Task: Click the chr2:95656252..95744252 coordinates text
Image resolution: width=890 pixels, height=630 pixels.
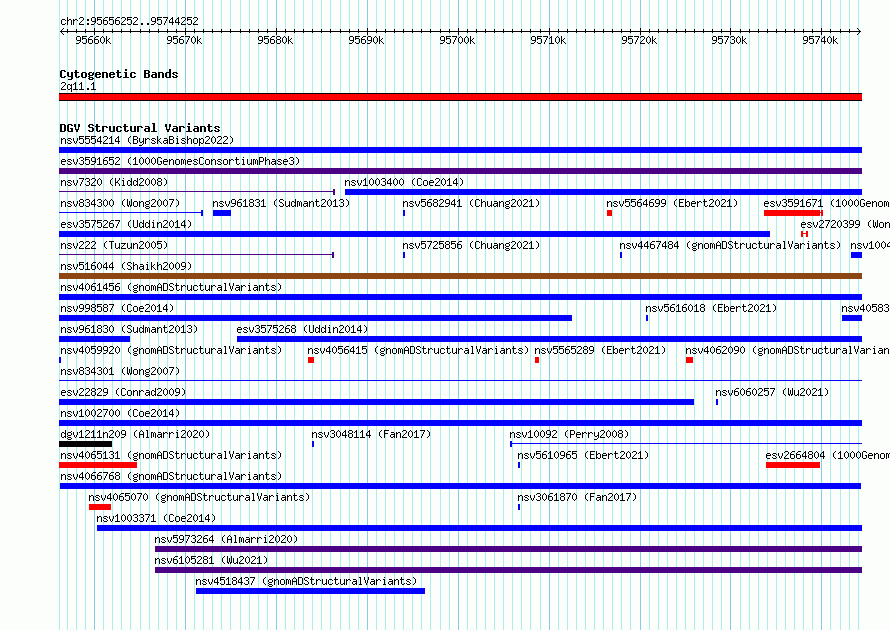Action: point(129,21)
